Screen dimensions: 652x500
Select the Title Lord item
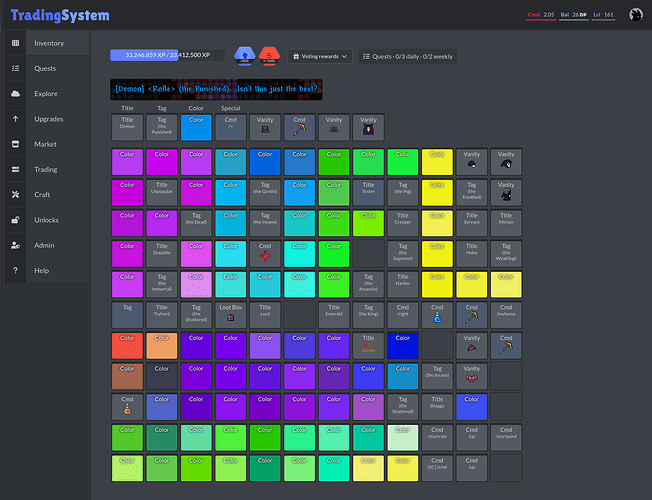pyautogui.click(x=265, y=315)
